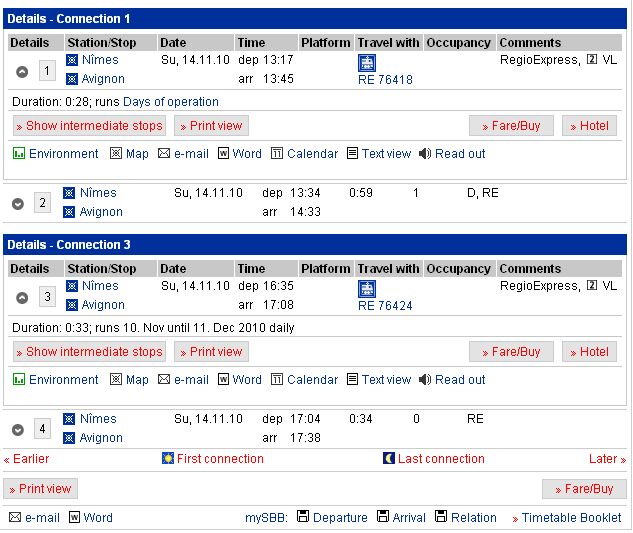The height and width of the screenshot is (533, 633).
Task: Expand details of connection 4
Action: pos(17,430)
